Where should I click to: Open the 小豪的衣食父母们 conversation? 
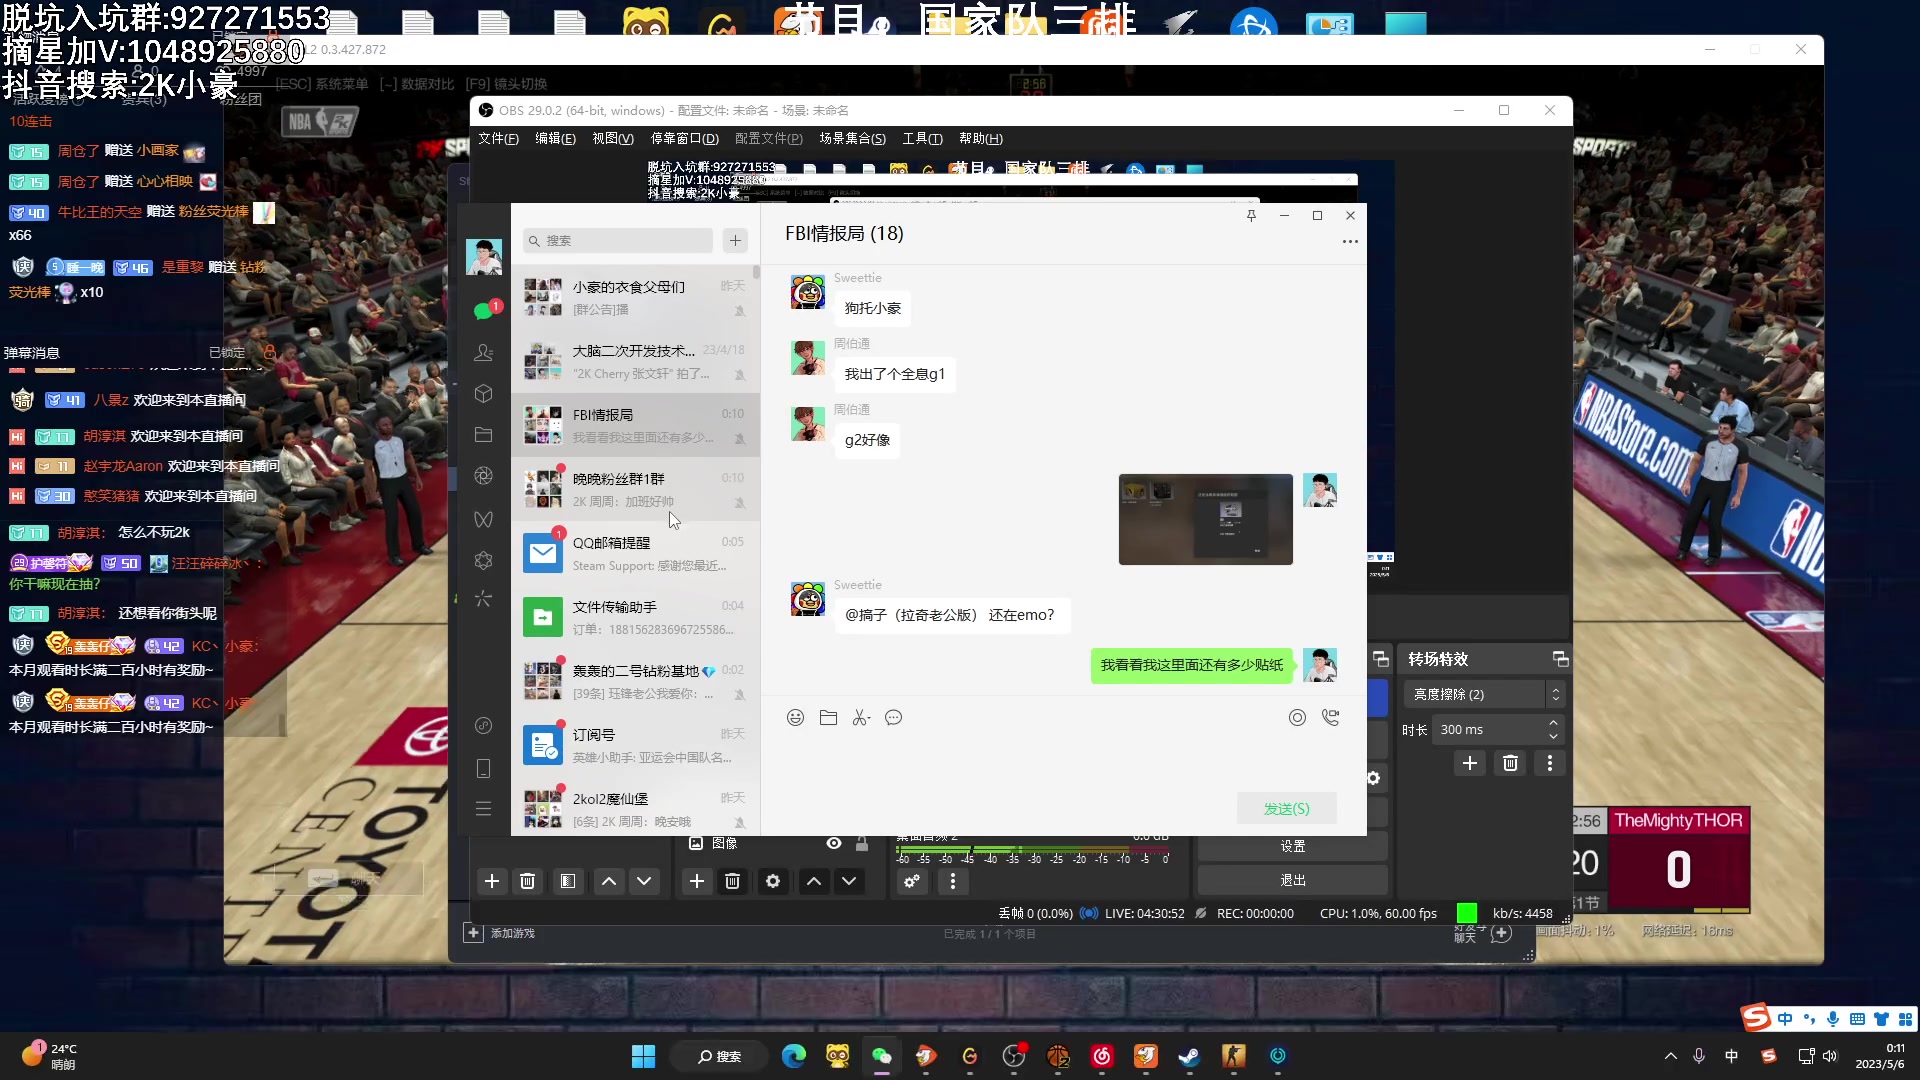coord(636,297)
